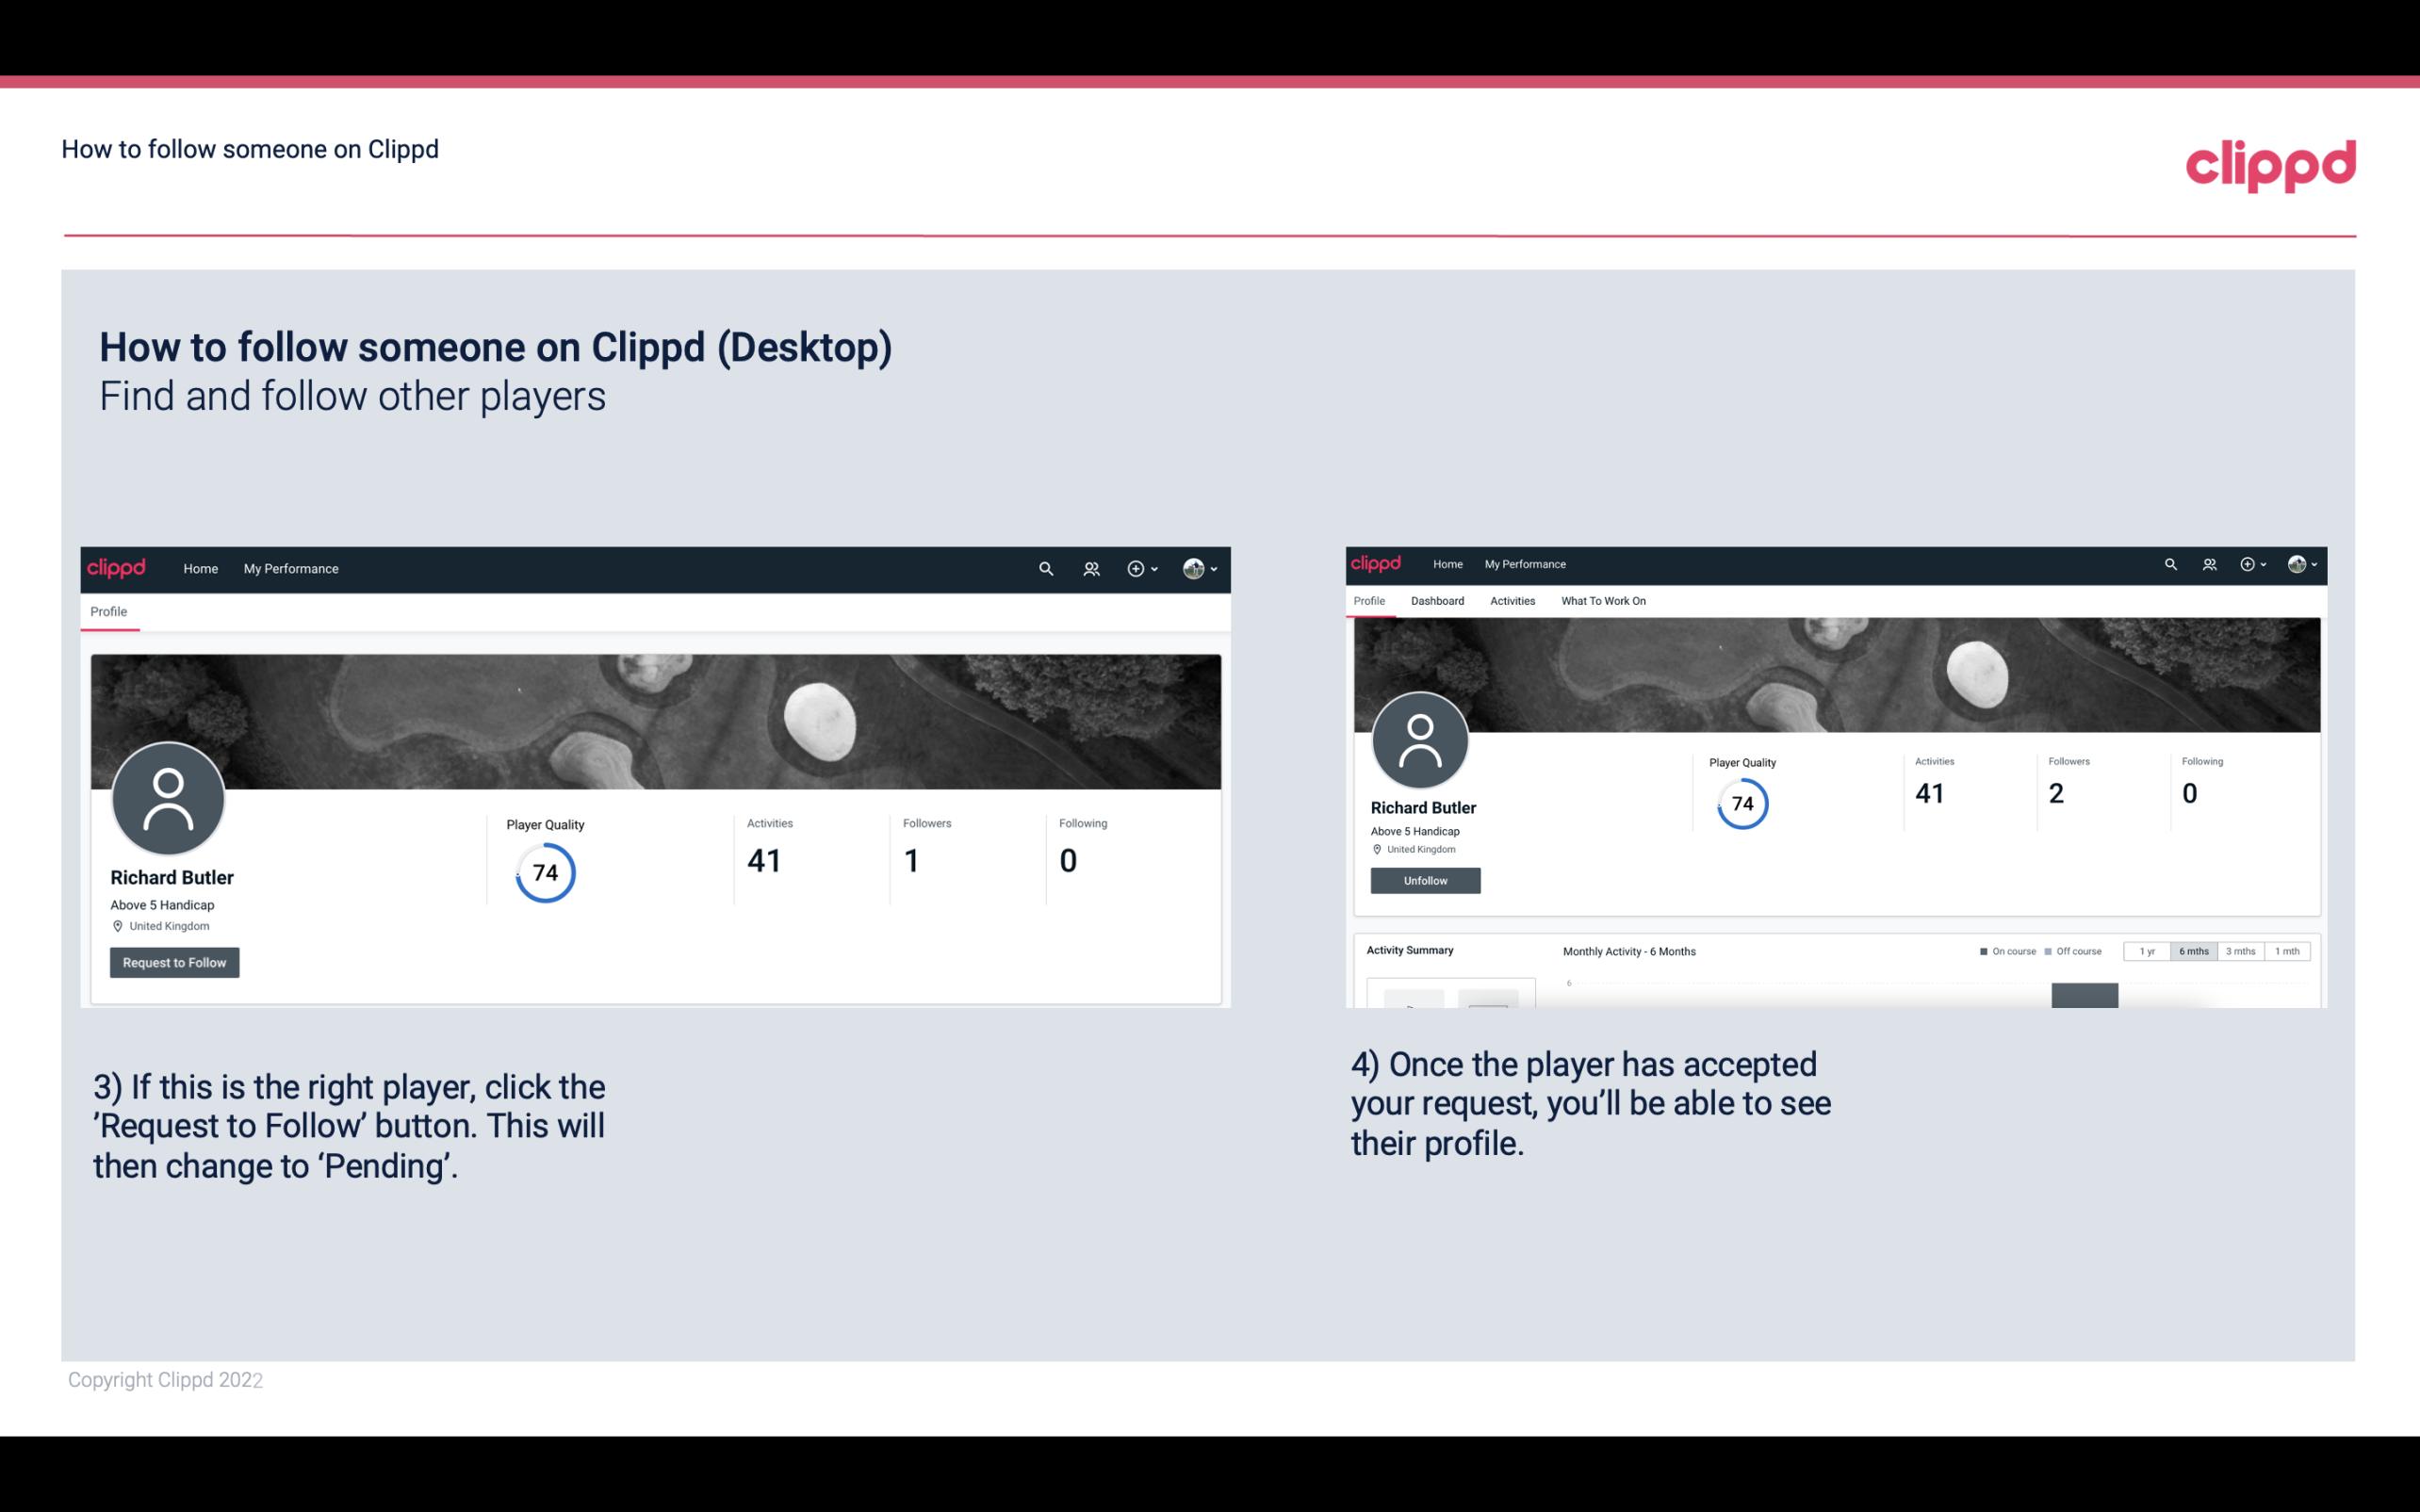Select the 'Profile' tab on left screenshot

tap(108, 611)
